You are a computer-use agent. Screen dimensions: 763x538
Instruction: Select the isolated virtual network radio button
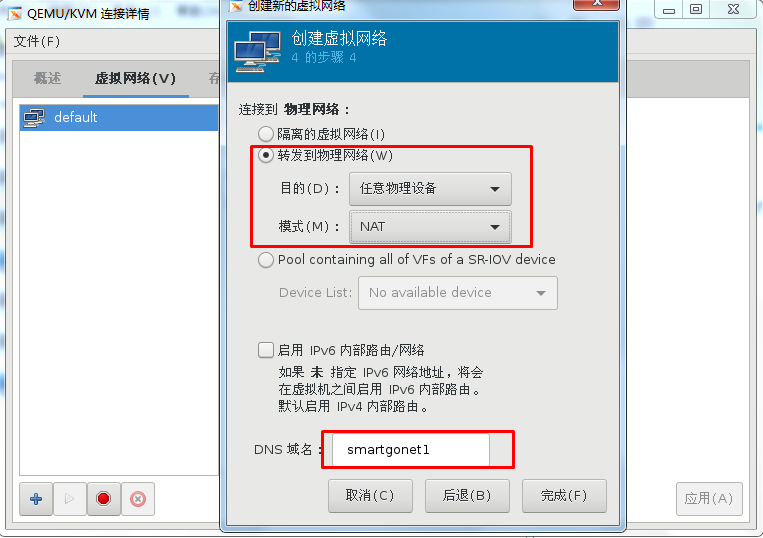pos(266,134)
